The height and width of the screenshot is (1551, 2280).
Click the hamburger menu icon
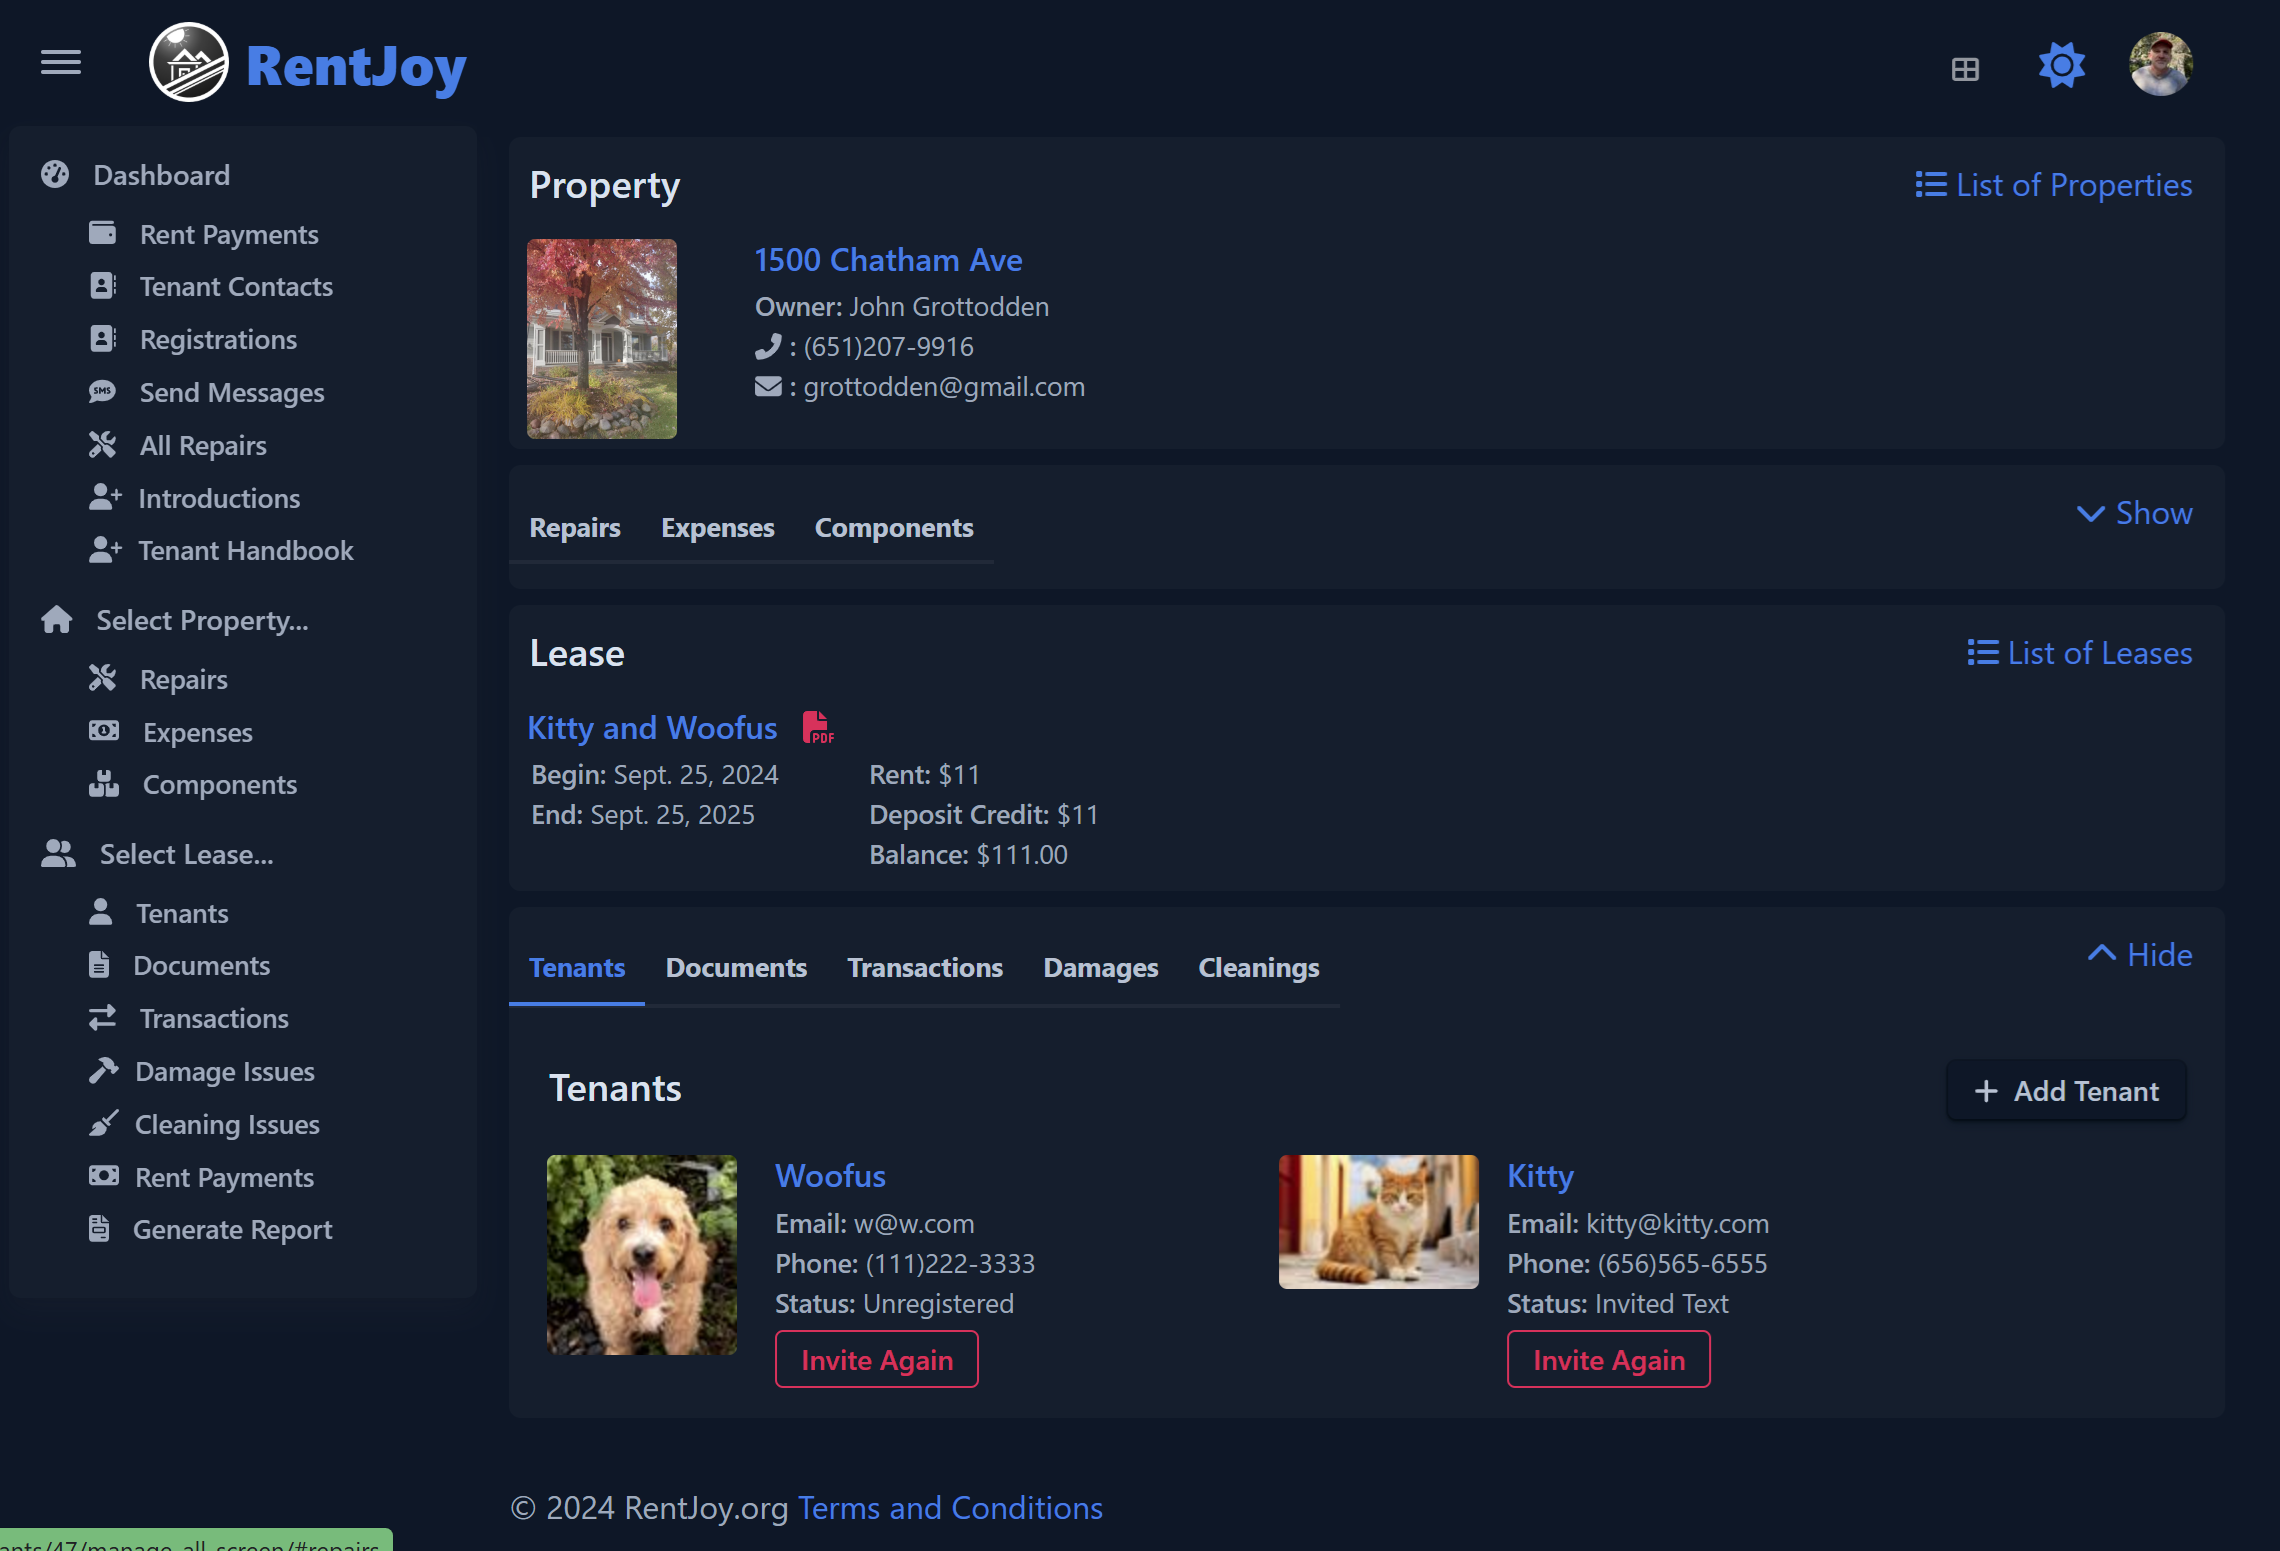(61, 62)
